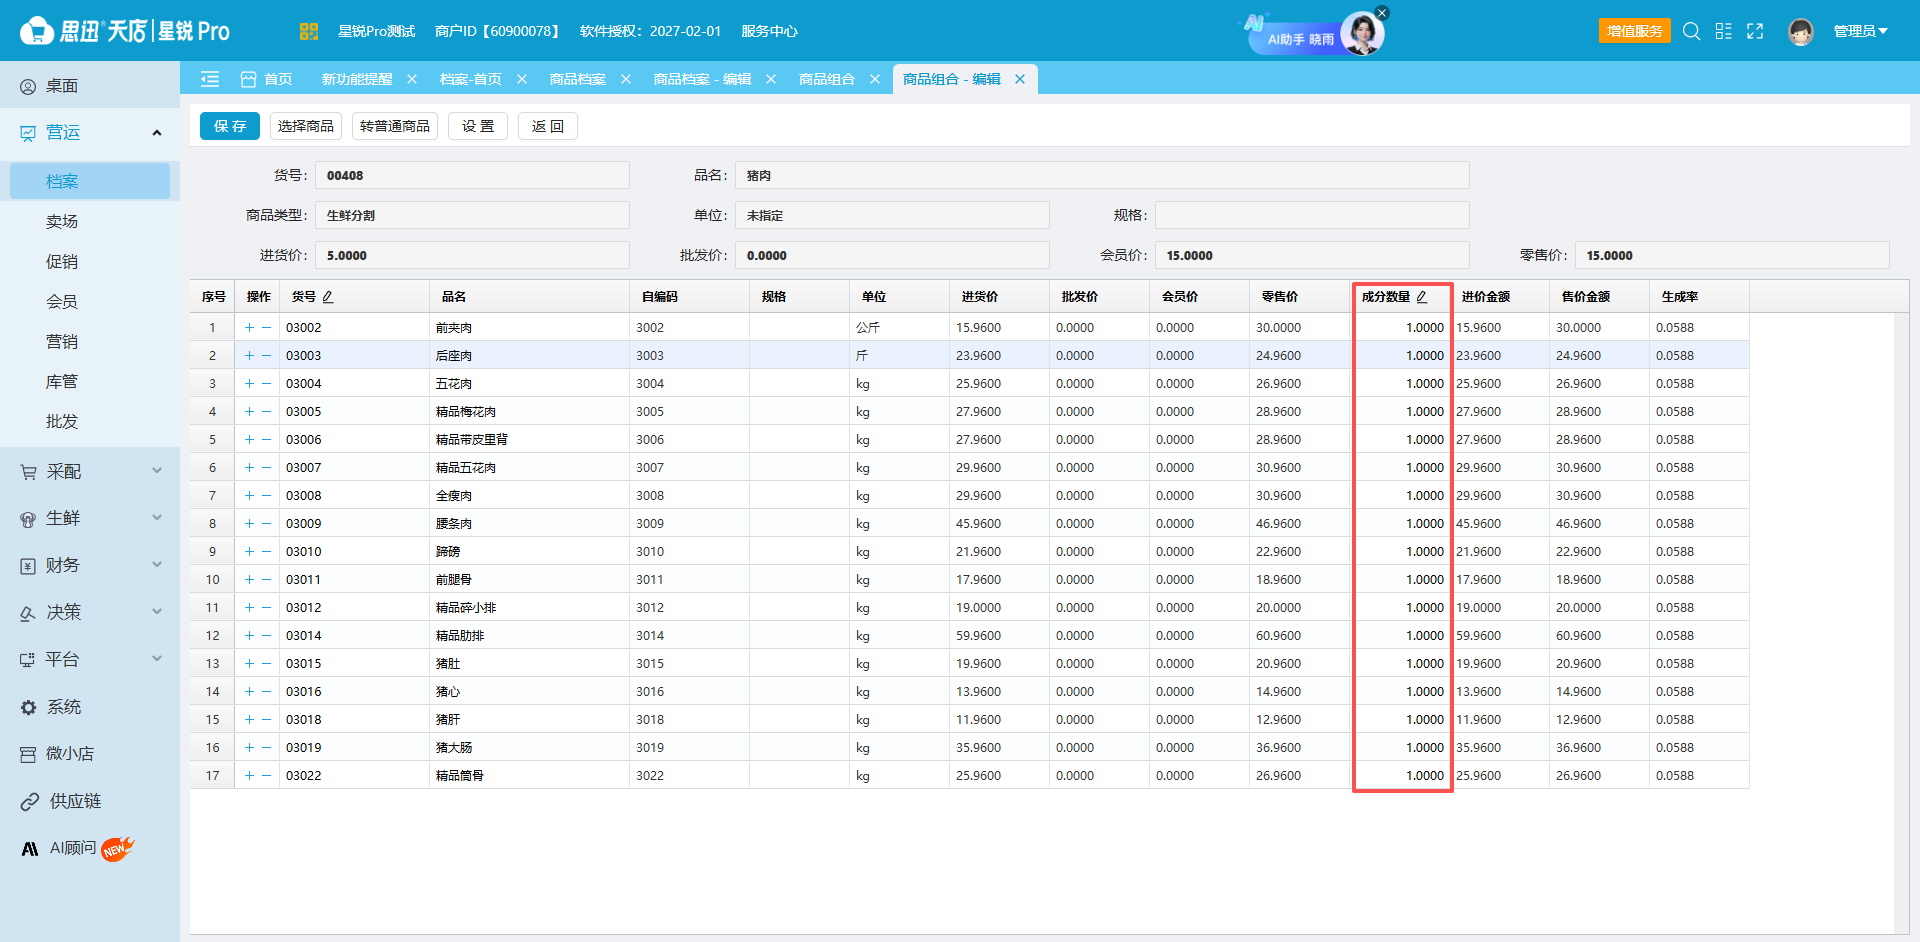Click the 保存 button
This screenshot has width=1920, height=942.
230,126
